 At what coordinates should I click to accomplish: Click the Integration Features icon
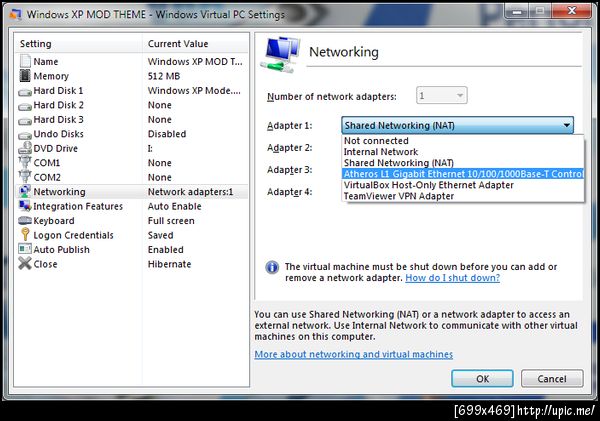tap(25, 206)
